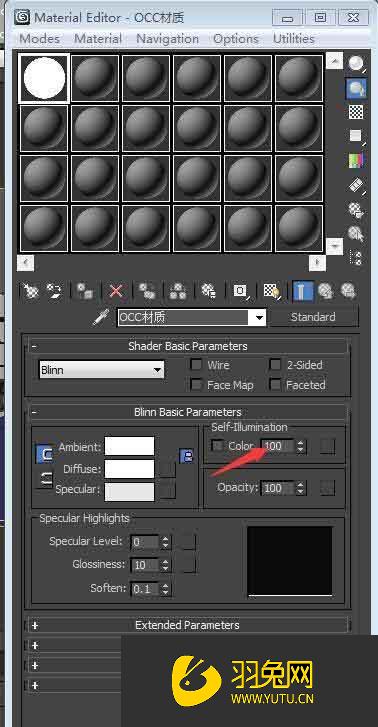This screenshot has width=378, height=727.
Task: Click the Sample Type sphere icon
Action: [x=357, y=63]
